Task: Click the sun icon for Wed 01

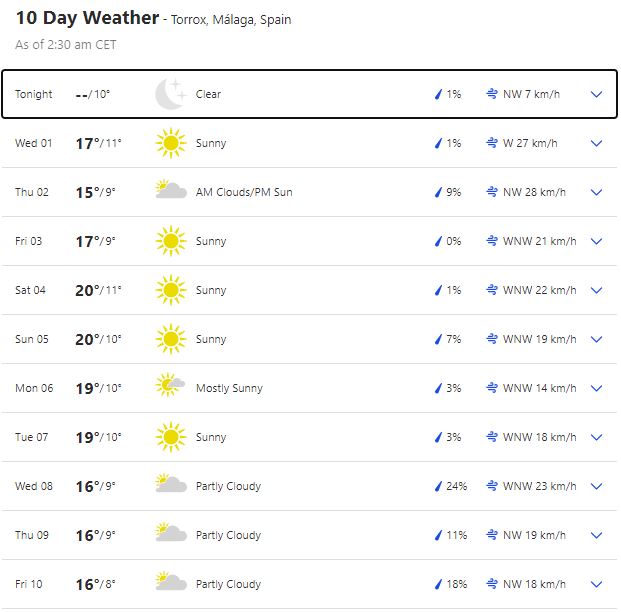Action: coord(171,143)
